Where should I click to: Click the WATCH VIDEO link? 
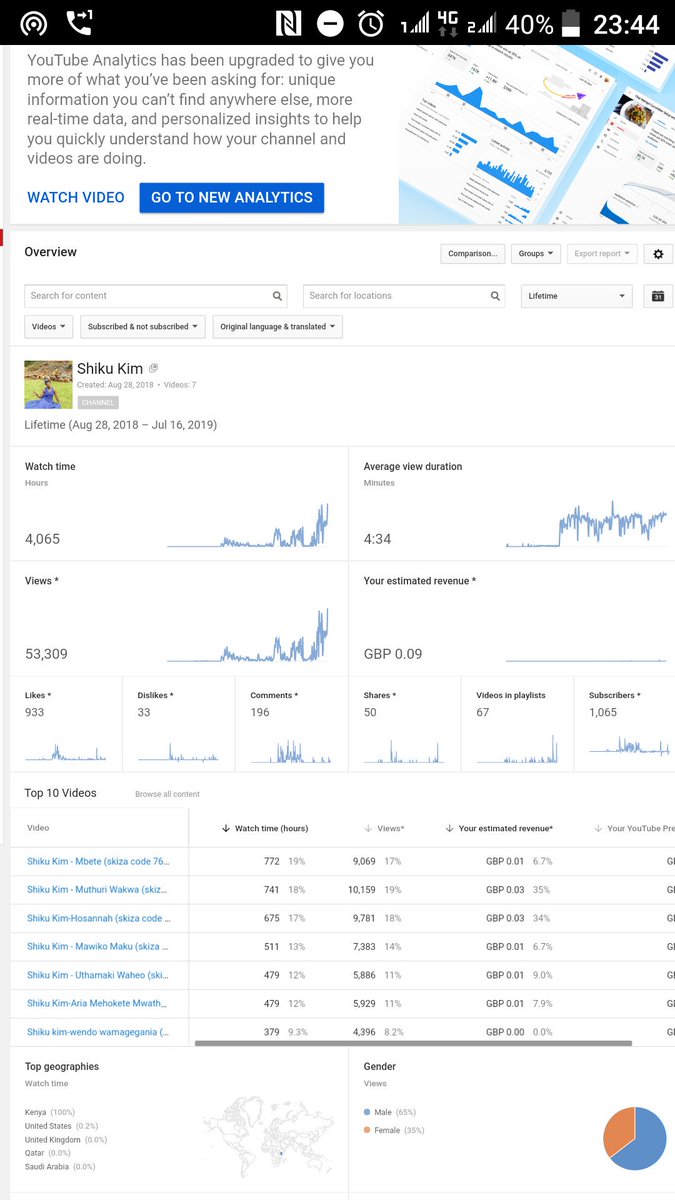point(76,198)
